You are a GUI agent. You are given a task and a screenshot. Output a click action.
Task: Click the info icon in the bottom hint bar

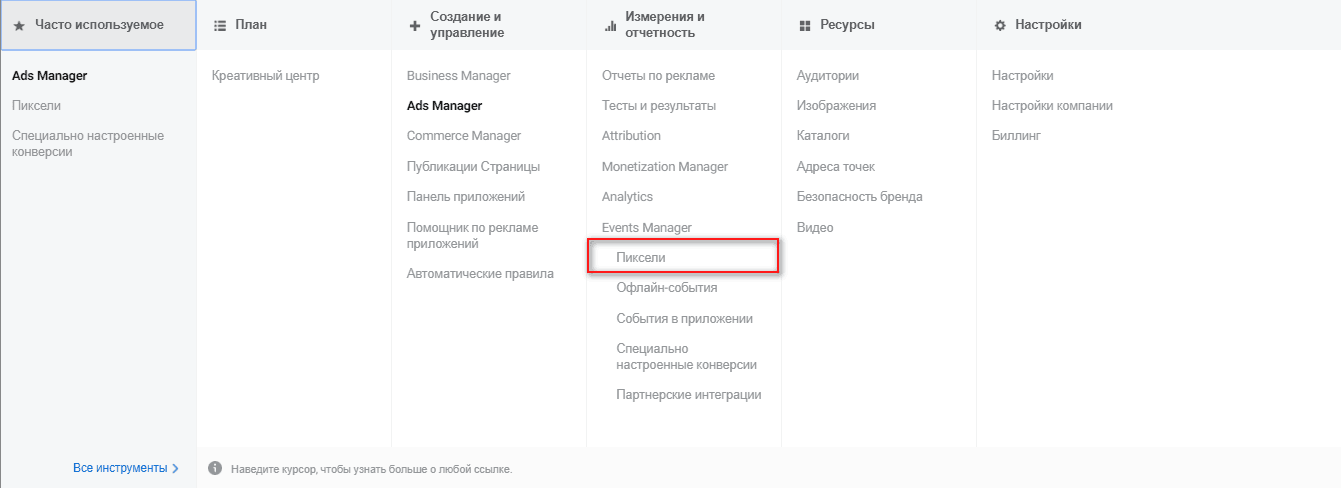214,468
